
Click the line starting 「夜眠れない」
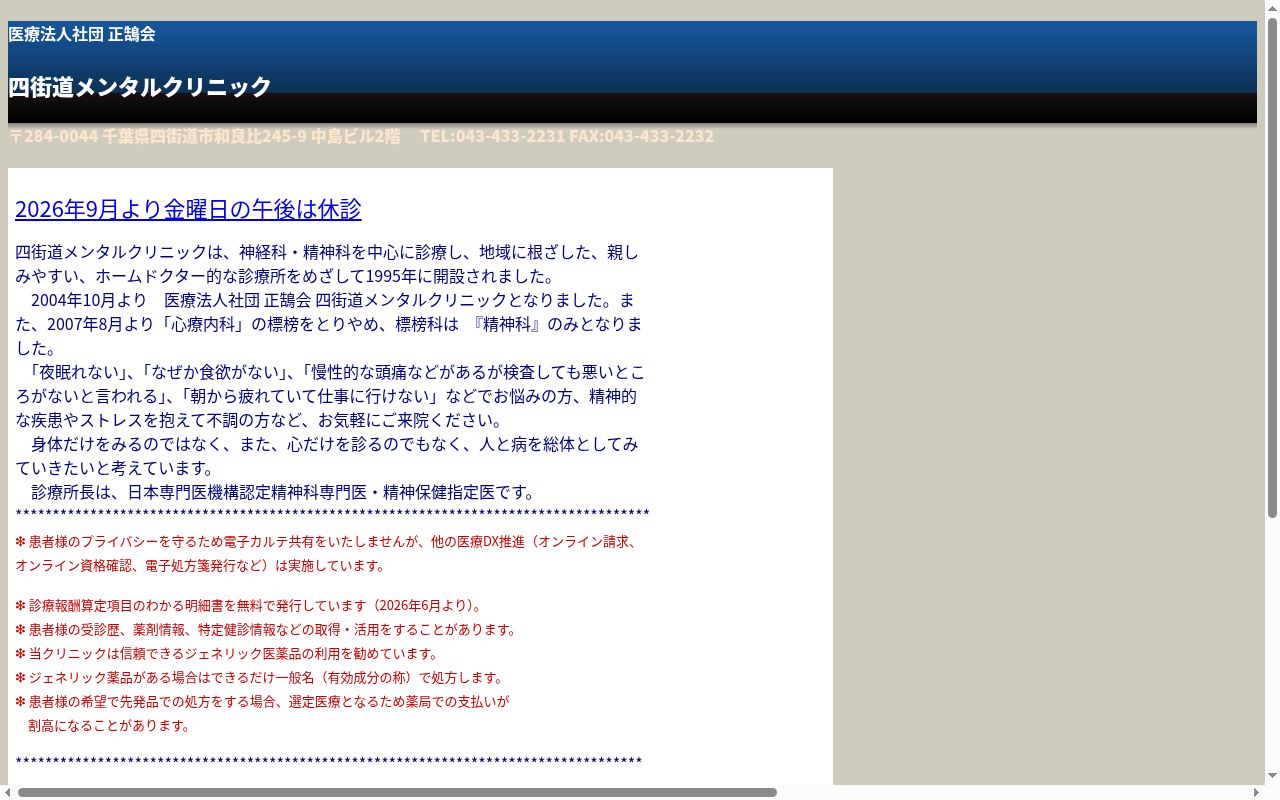330,396
